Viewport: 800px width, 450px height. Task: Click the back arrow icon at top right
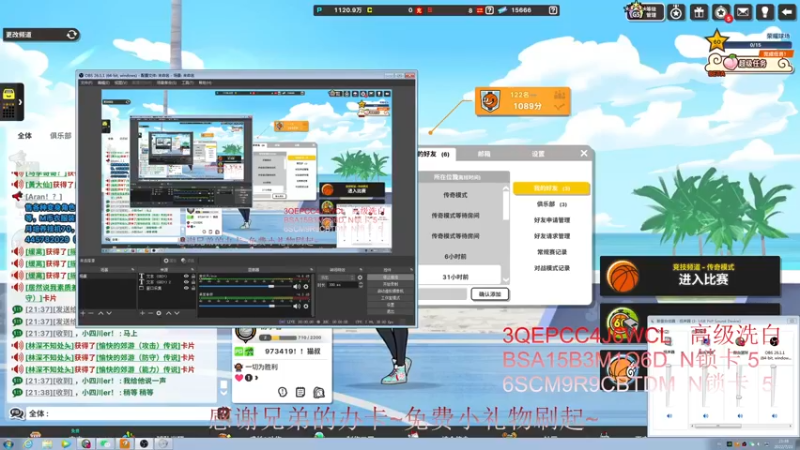point(787,12)
